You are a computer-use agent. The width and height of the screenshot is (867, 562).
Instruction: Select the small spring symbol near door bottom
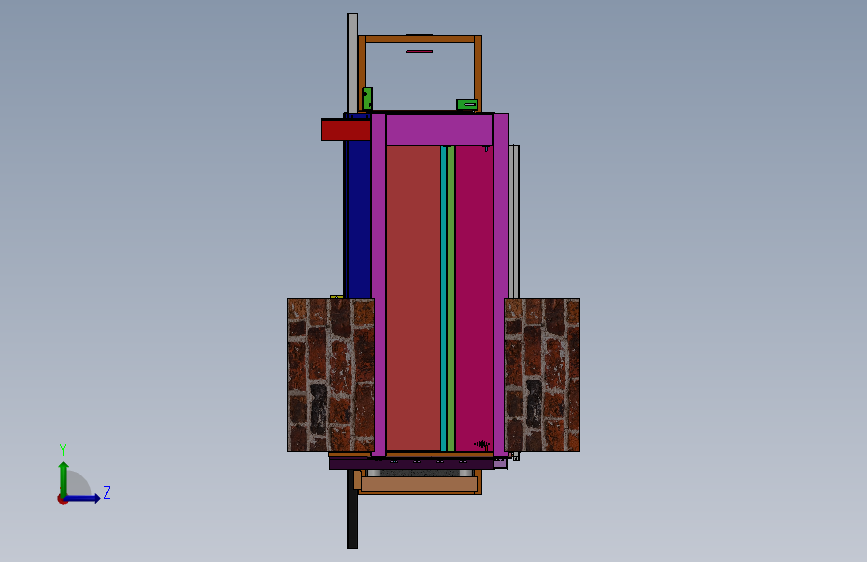[x=482, y=444]
